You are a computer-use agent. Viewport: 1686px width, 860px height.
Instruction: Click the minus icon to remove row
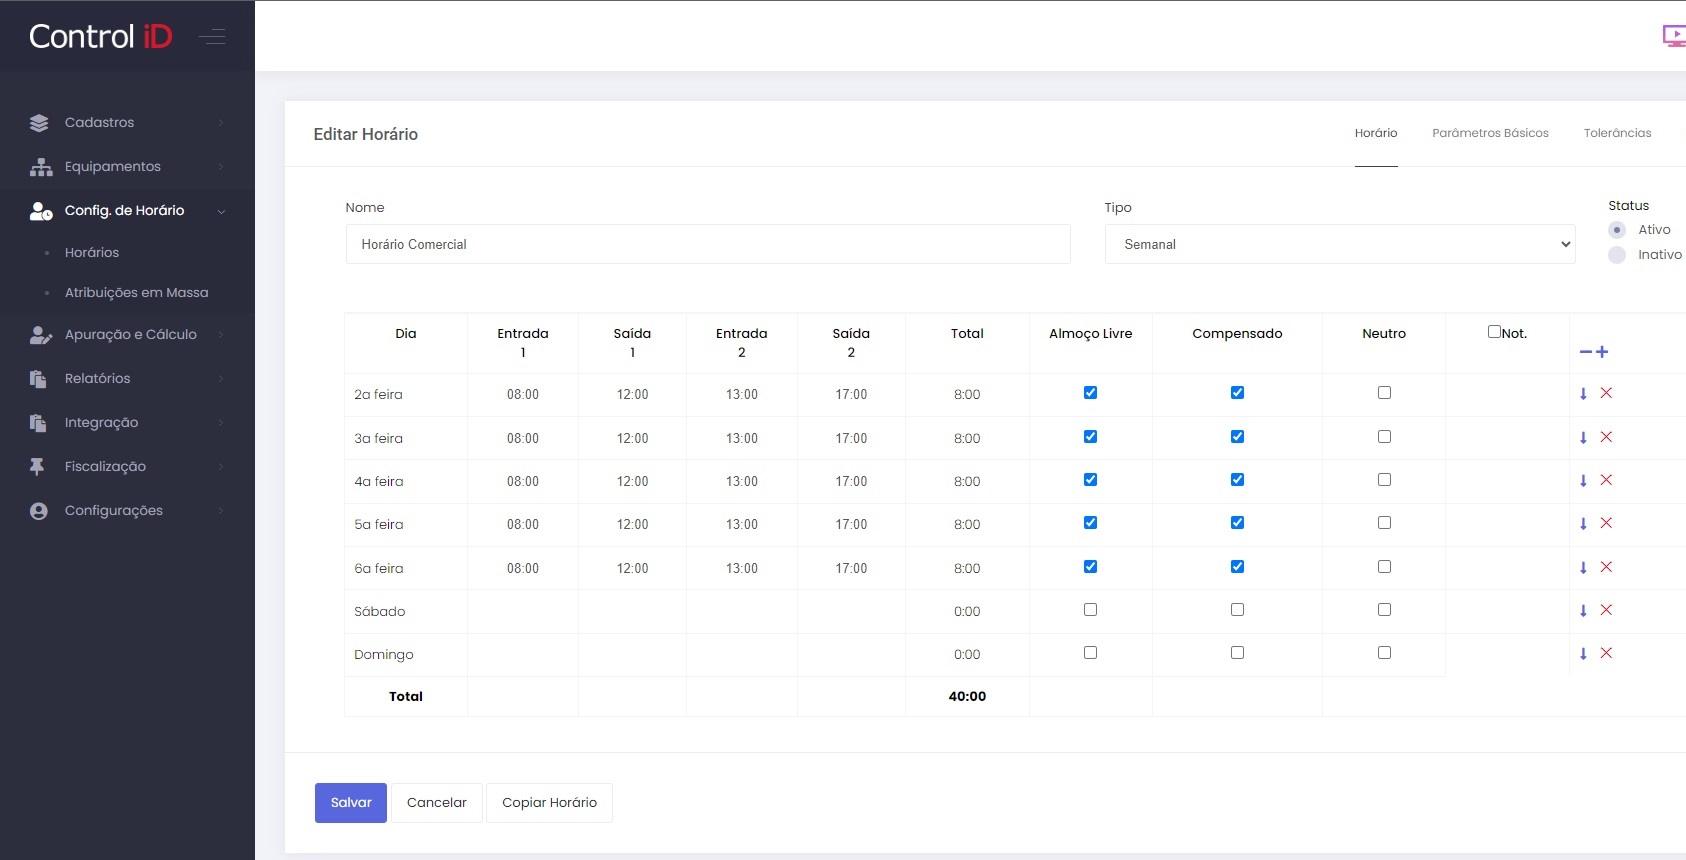point(1585,352)
